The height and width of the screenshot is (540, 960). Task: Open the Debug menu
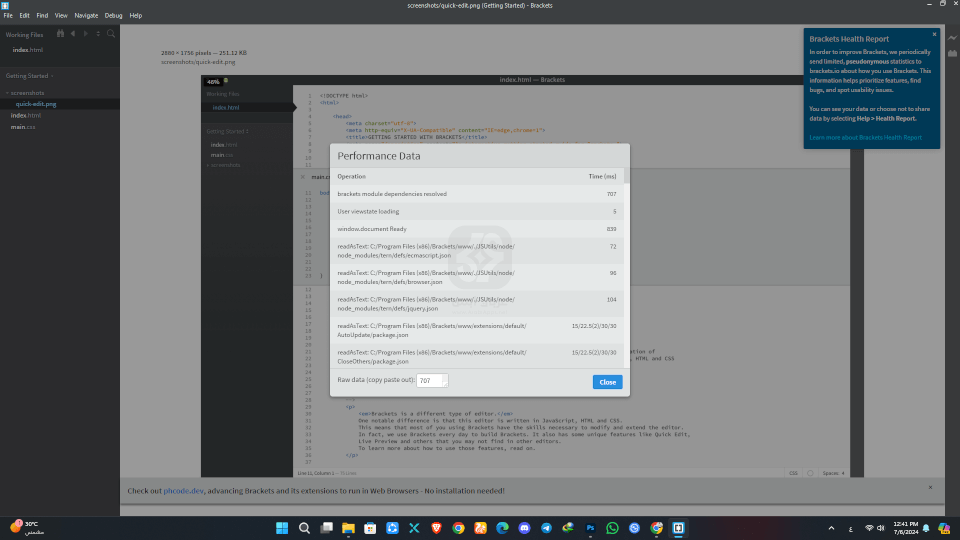[113, 16]
